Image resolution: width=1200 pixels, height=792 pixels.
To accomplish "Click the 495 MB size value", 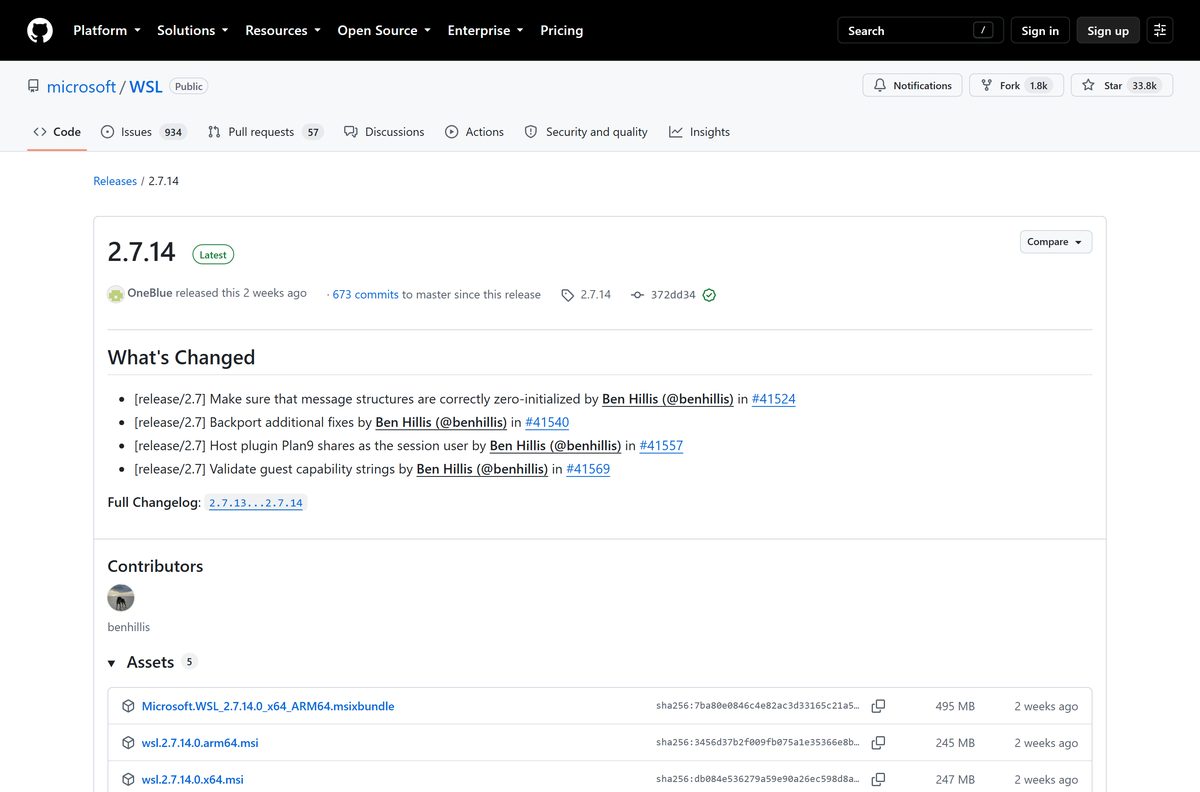I will (x=955, y=706).
